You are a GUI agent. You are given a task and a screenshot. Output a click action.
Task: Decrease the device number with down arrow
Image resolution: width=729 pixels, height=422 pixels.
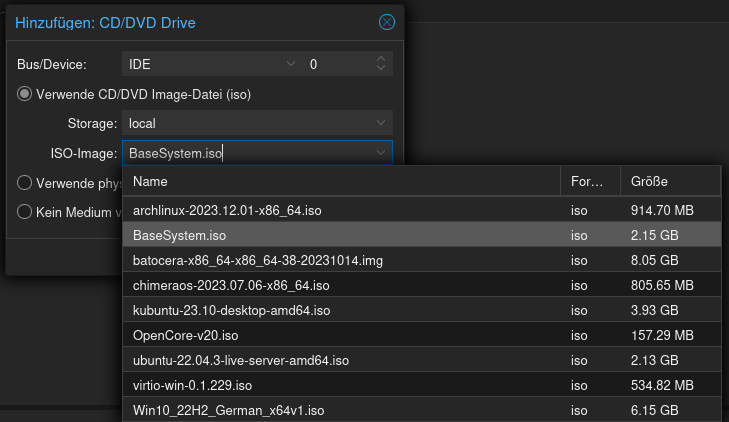(x=380, y=69)
